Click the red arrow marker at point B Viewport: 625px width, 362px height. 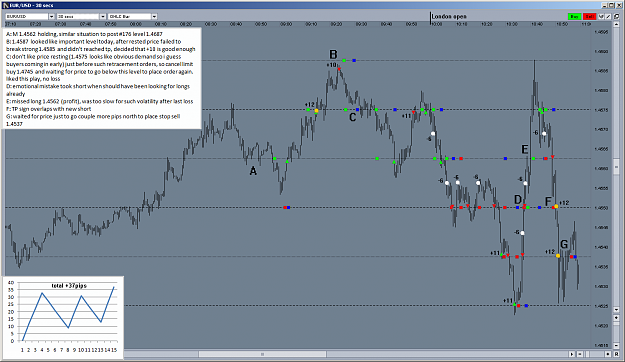(339, 69)
